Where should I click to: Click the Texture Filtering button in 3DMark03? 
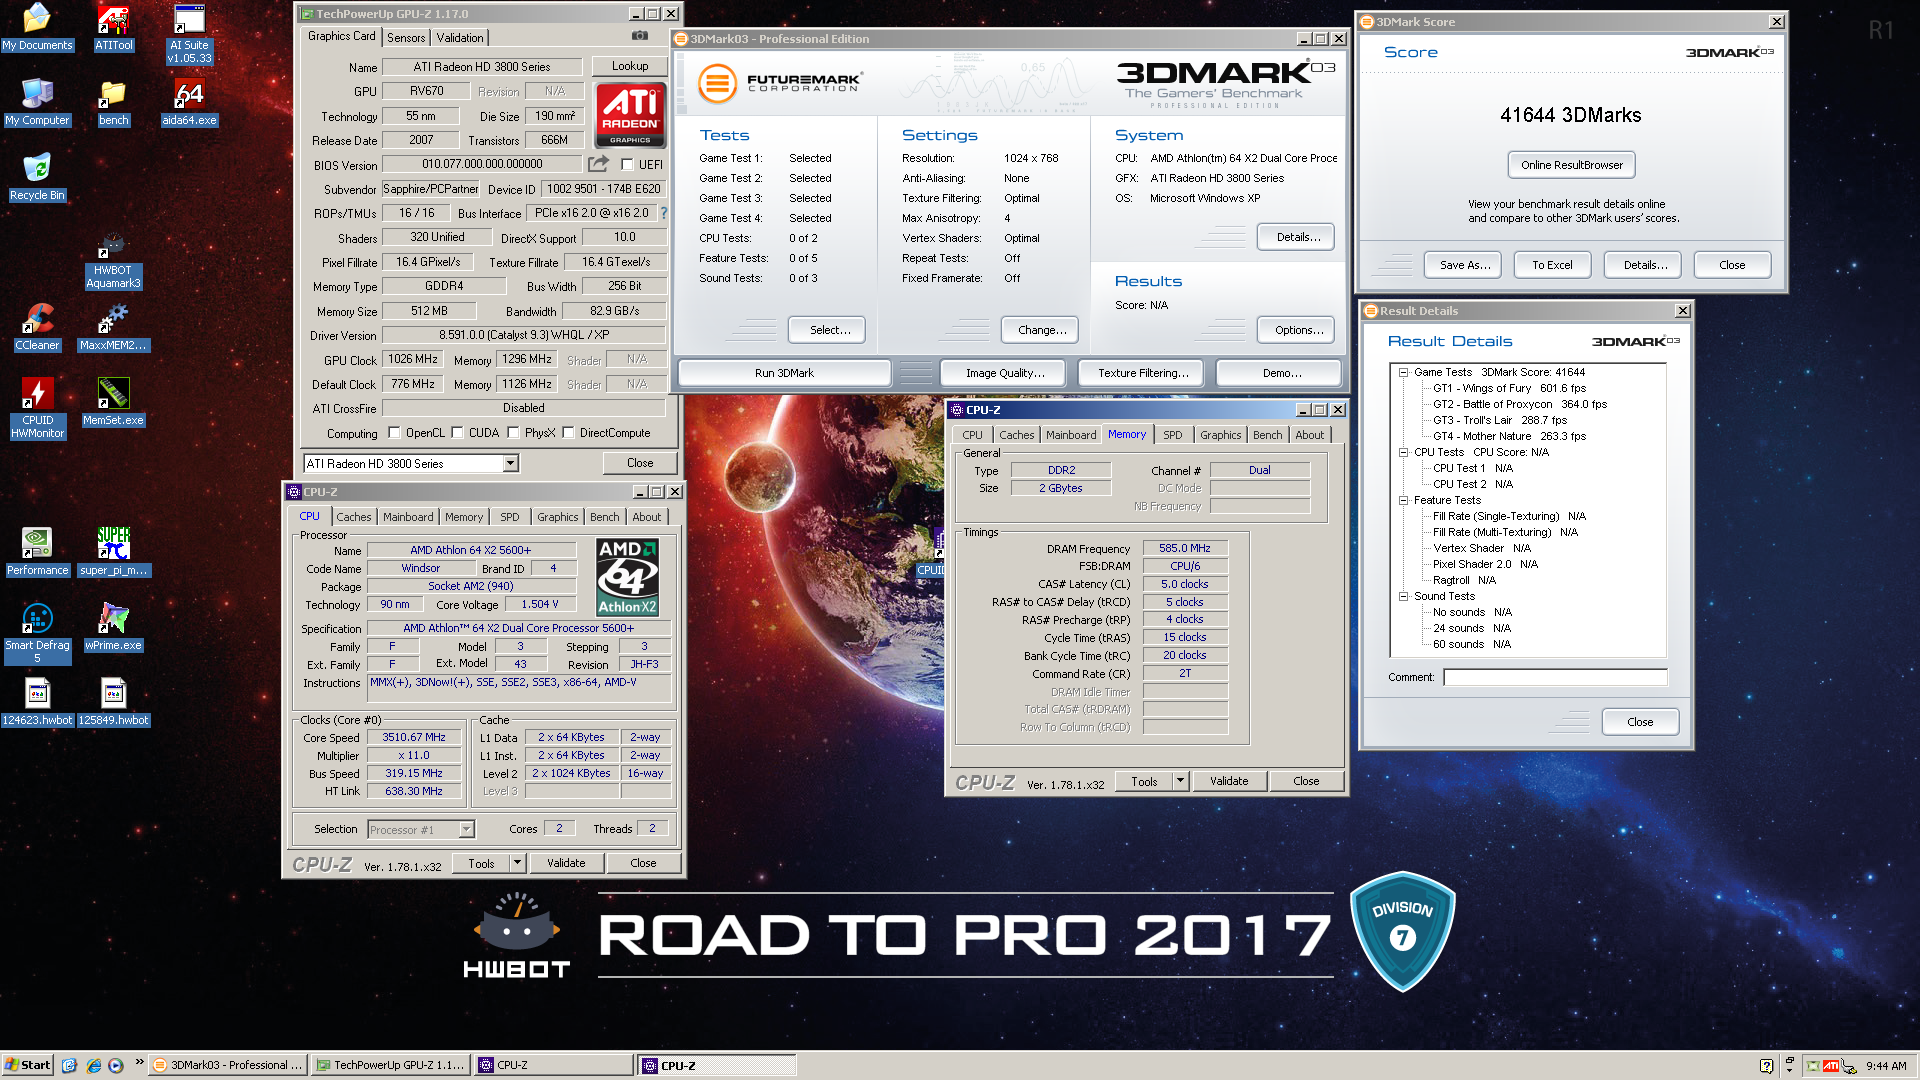click(1143, 373)
